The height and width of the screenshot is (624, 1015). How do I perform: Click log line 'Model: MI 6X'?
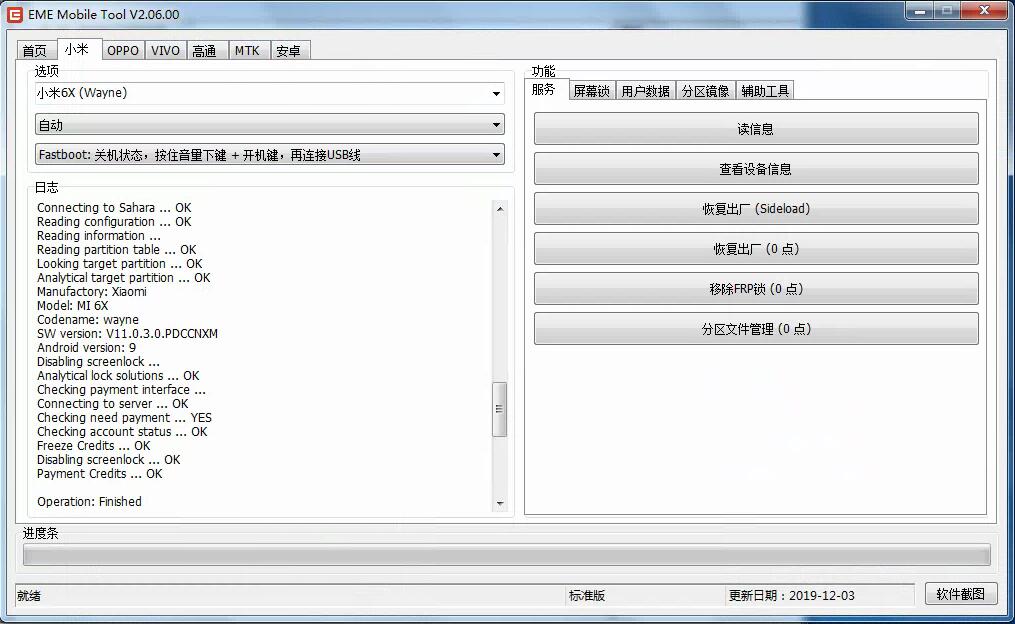coord(72,306)
